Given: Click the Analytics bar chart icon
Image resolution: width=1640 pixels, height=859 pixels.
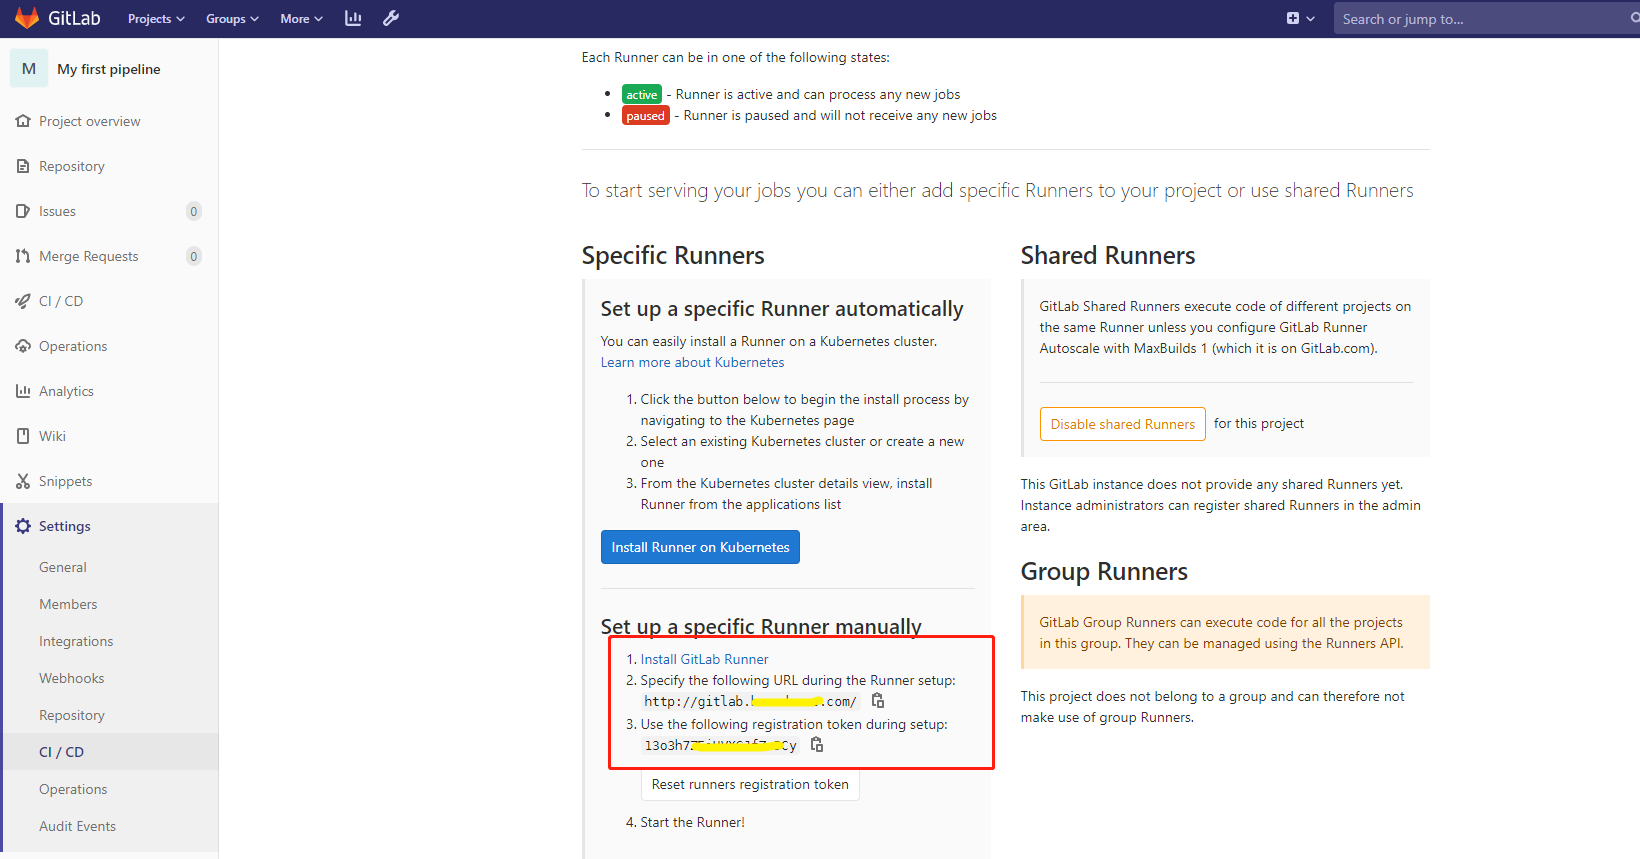Looking at the screenshot, I should tap(23, 391).
